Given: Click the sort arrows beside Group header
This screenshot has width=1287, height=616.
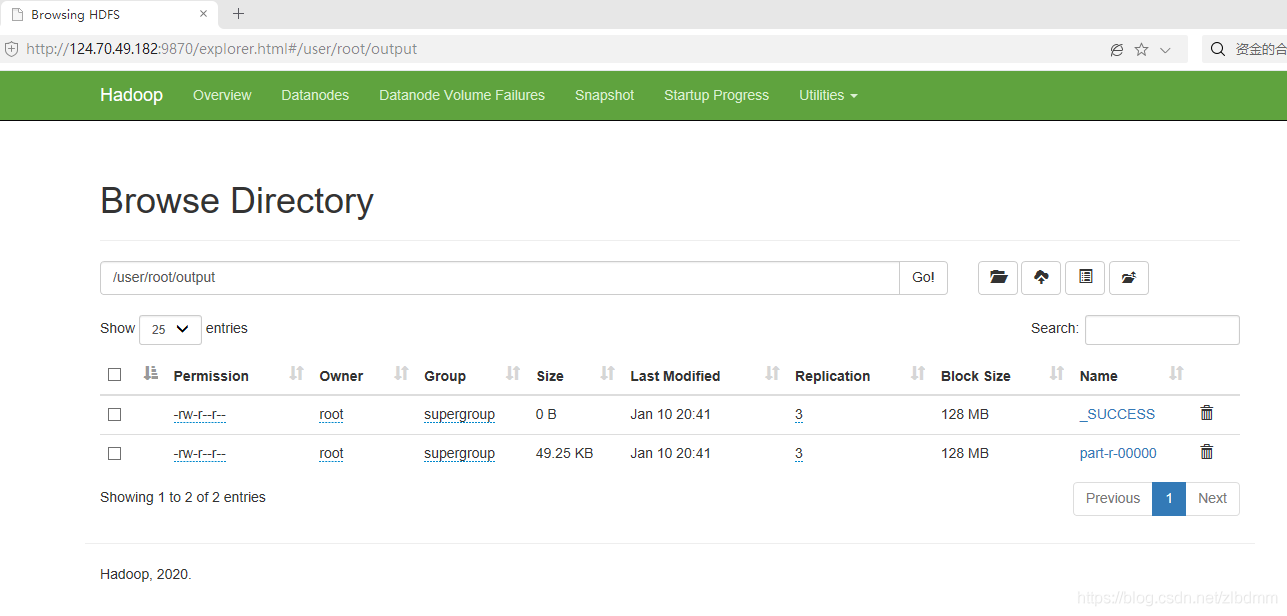Looking at the screenshot, I should pyautogui.click(x=513, y=373).
